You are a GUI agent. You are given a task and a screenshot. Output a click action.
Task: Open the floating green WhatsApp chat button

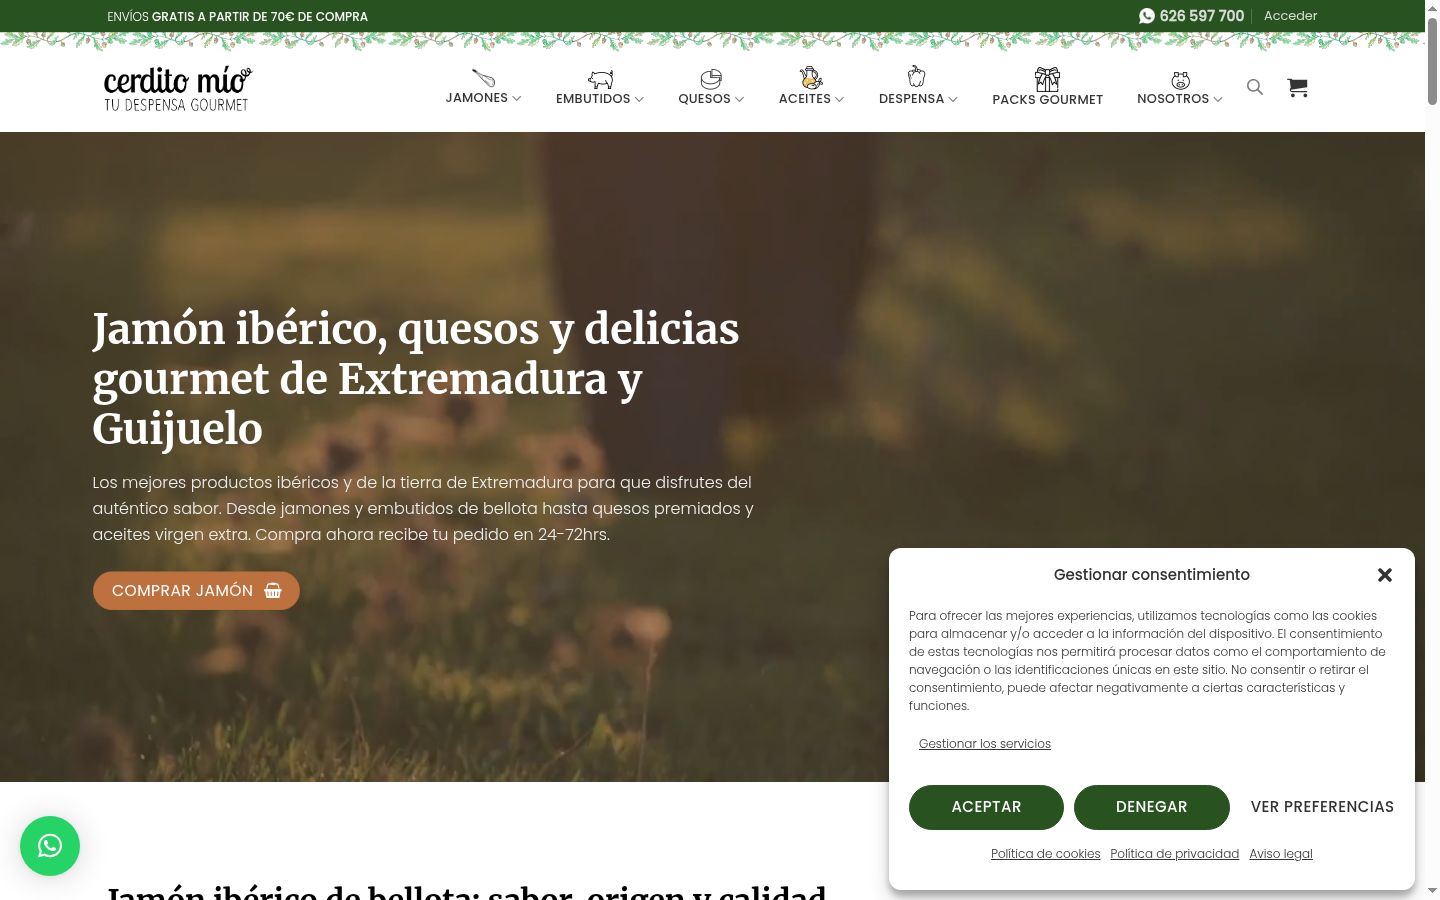[x=50, y=846]
